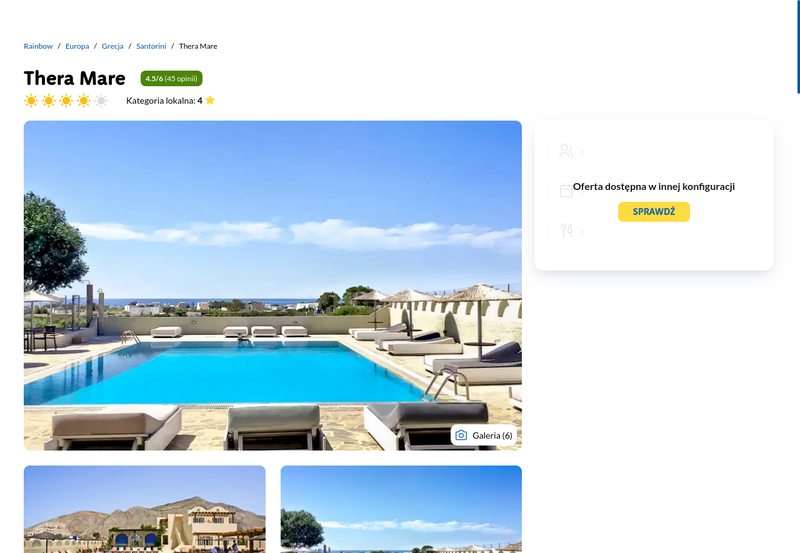Open the Grecja breadcrumb link

coord(112,46)
